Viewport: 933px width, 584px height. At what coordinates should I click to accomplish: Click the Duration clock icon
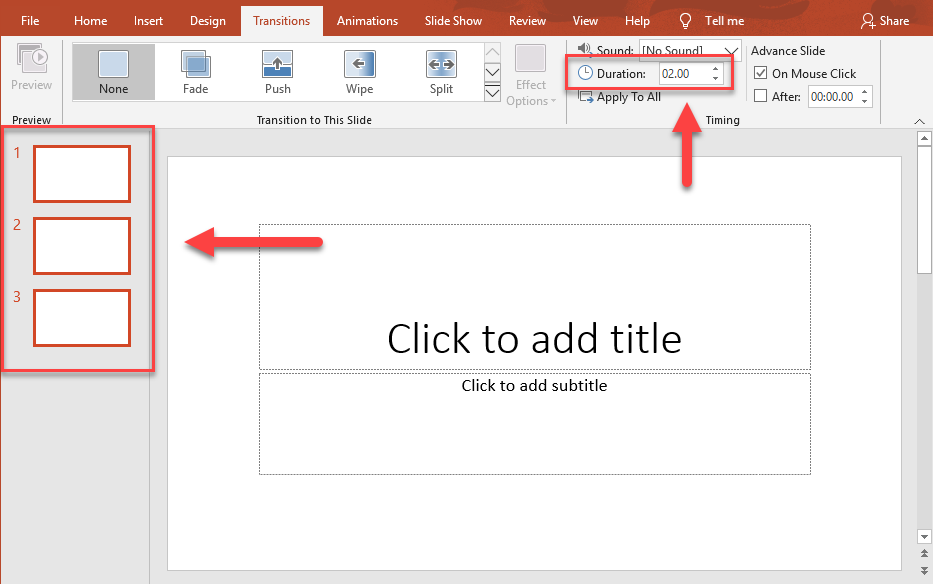click(586, 73)
